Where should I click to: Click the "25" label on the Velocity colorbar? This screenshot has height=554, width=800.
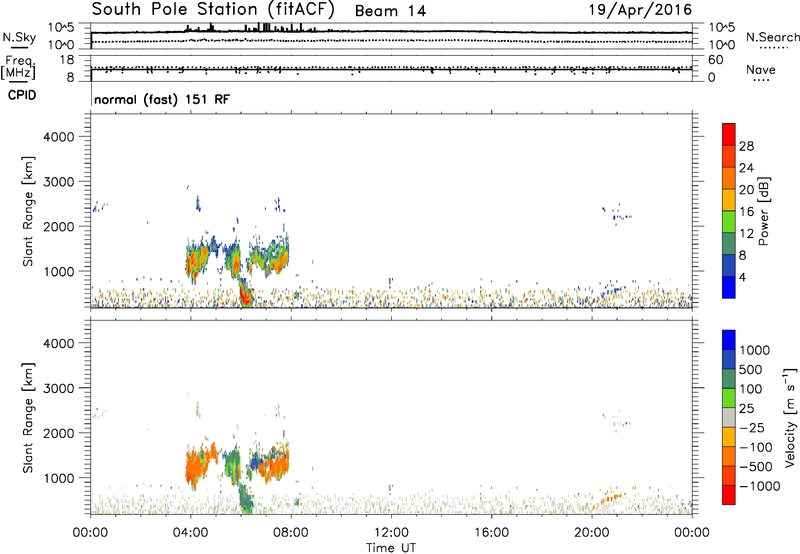click(746, 408)
